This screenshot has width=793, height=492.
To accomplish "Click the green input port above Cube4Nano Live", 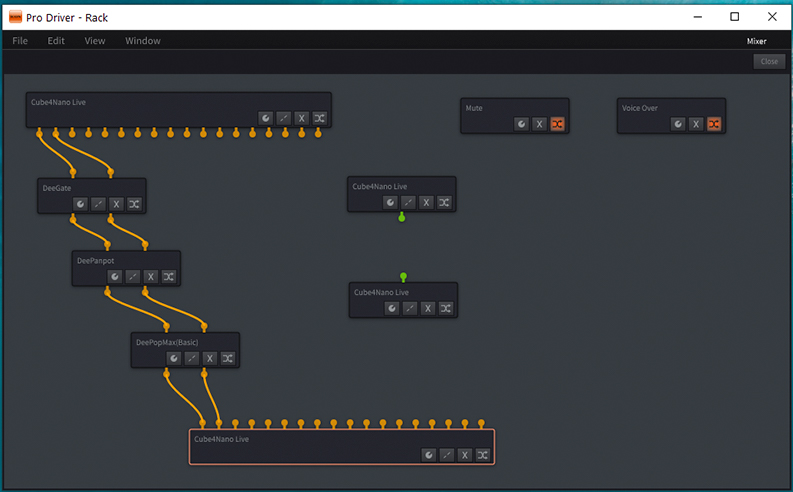I will point(403,277).
